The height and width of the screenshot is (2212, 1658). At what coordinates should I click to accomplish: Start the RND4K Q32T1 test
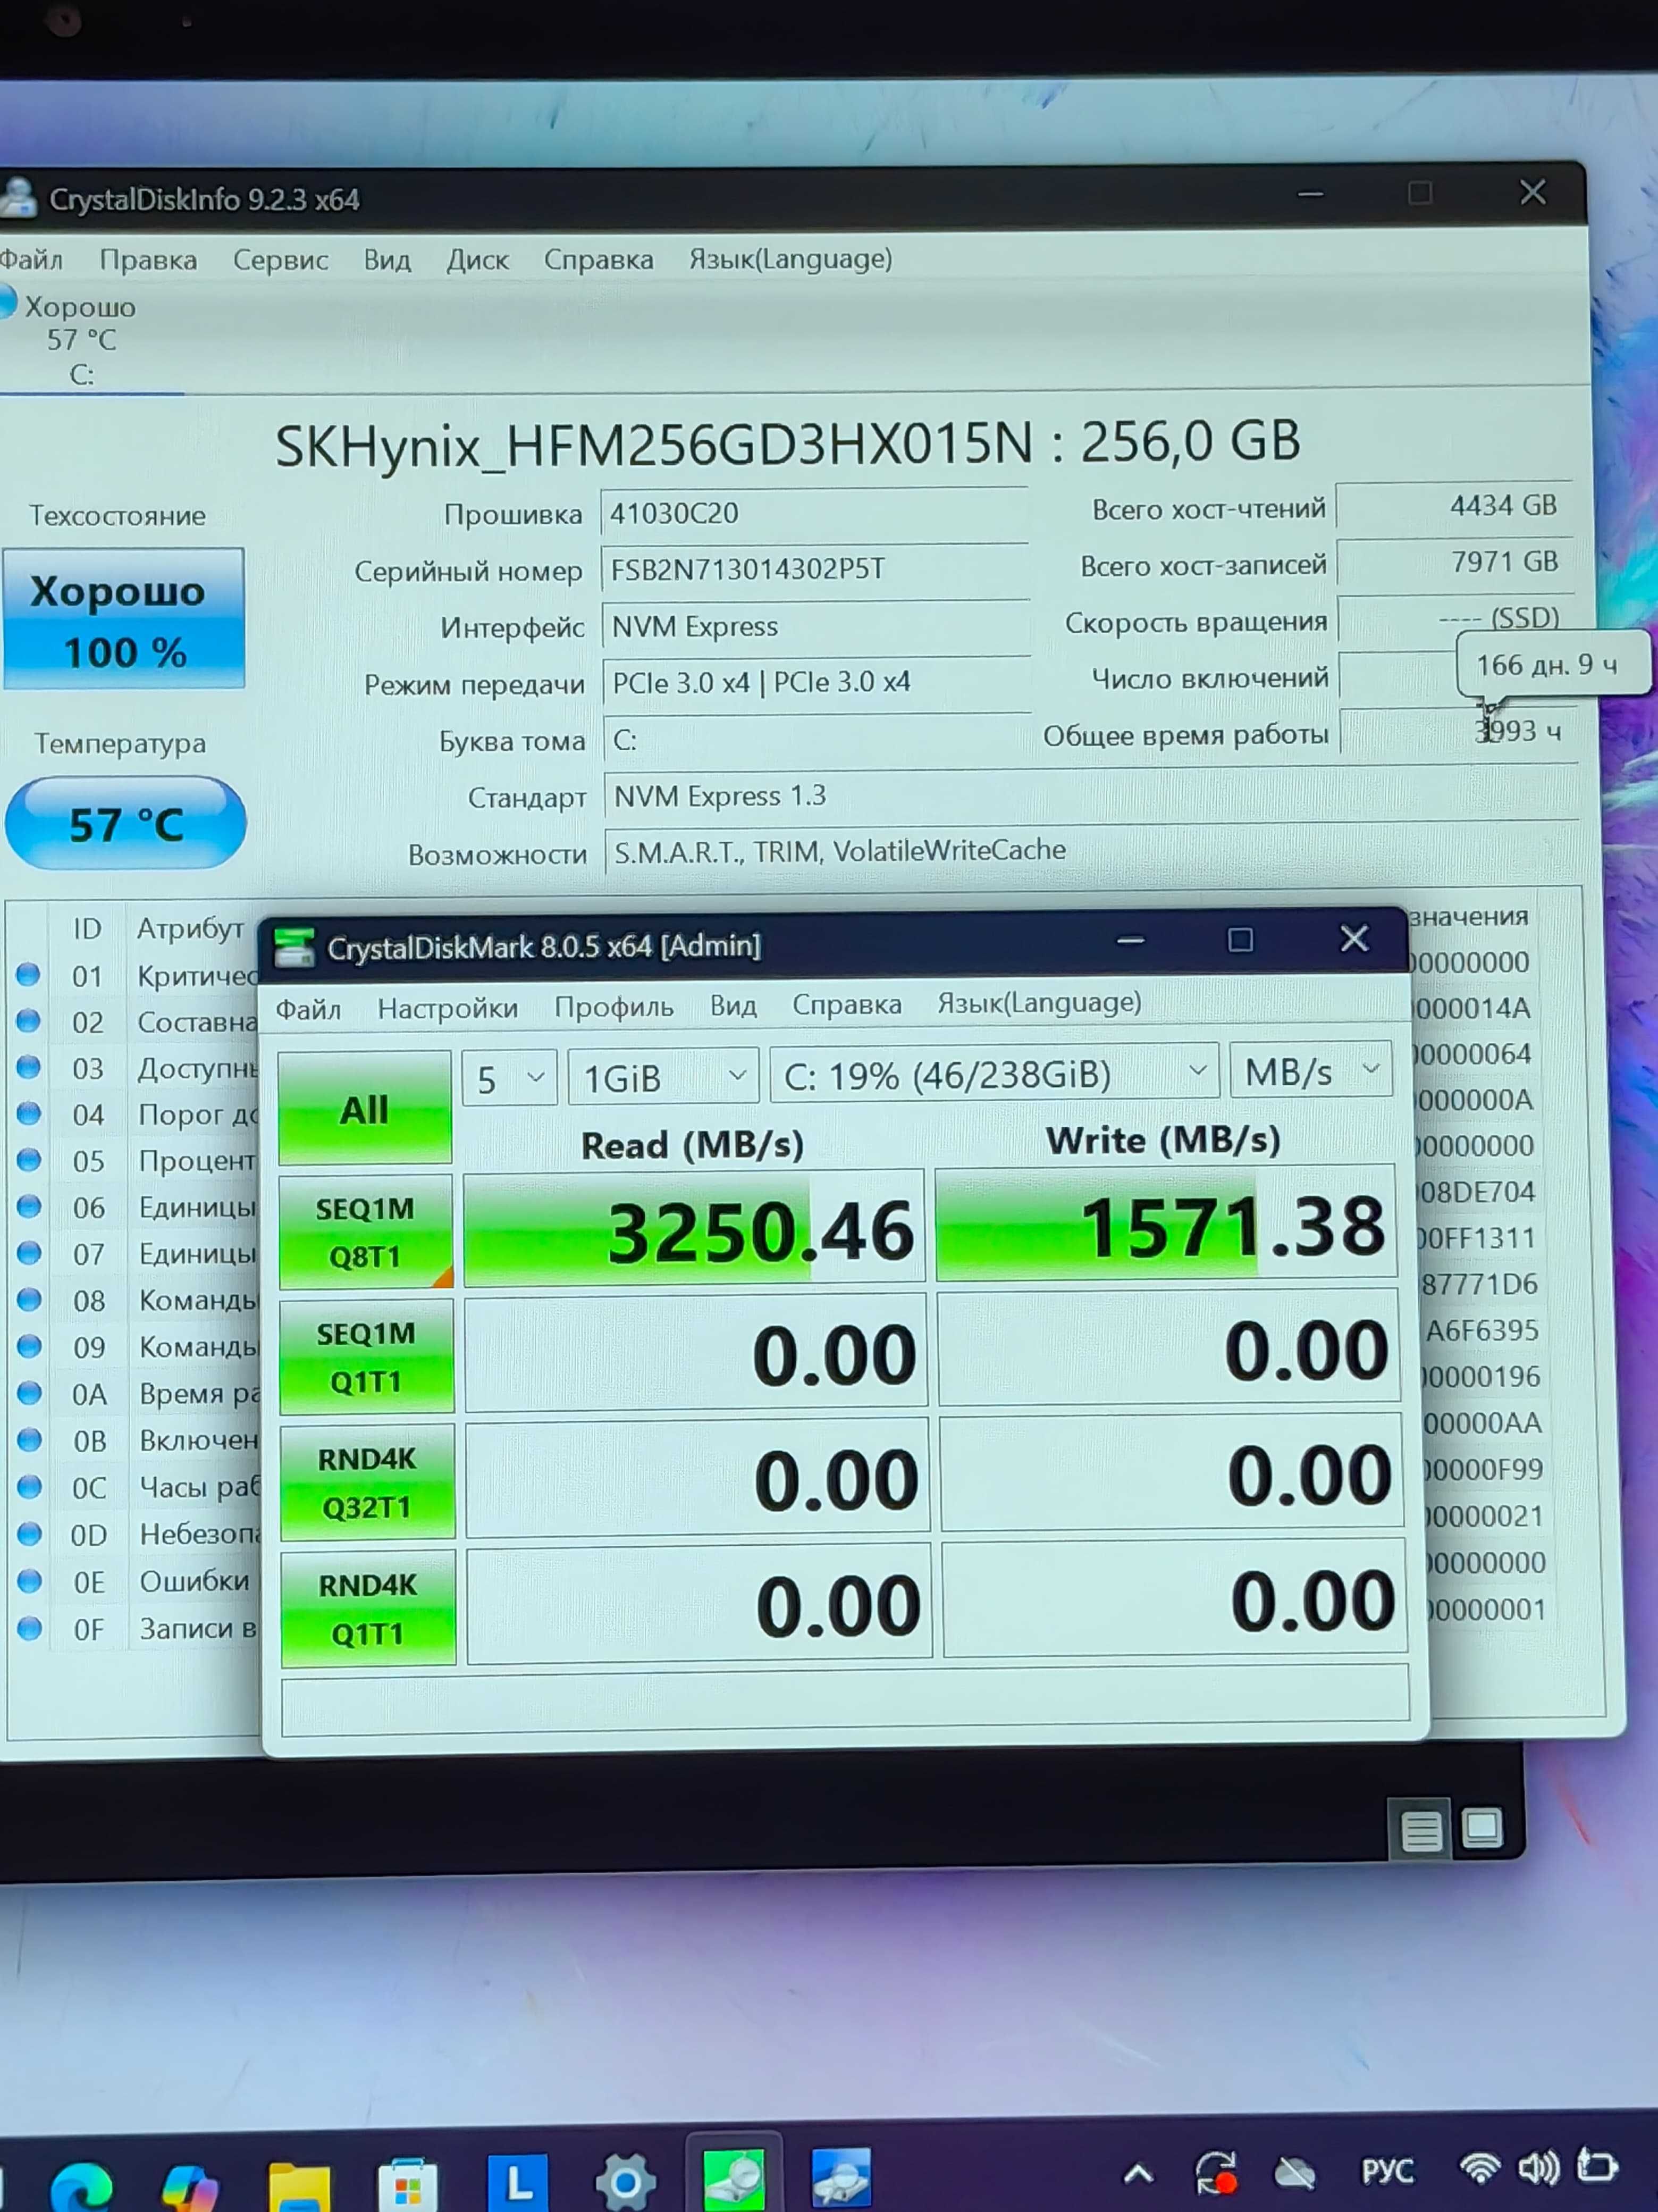(367, 1482)
